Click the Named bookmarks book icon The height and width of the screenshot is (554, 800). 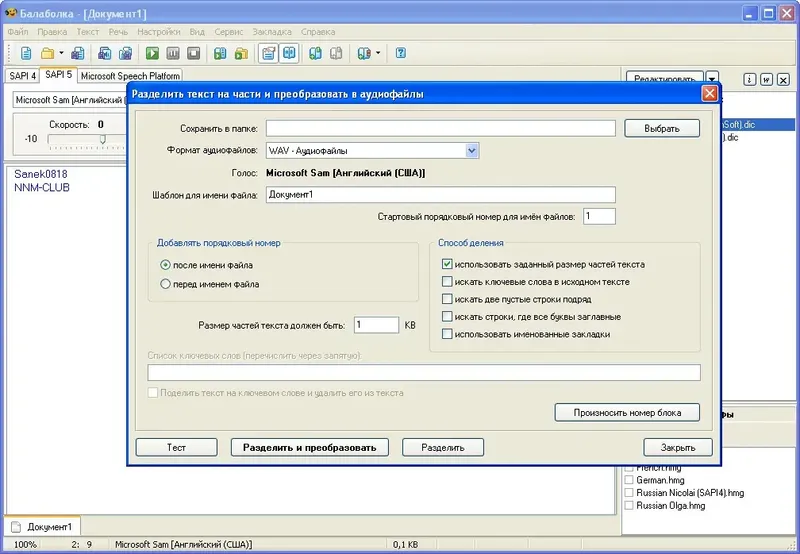coord(364,53)
